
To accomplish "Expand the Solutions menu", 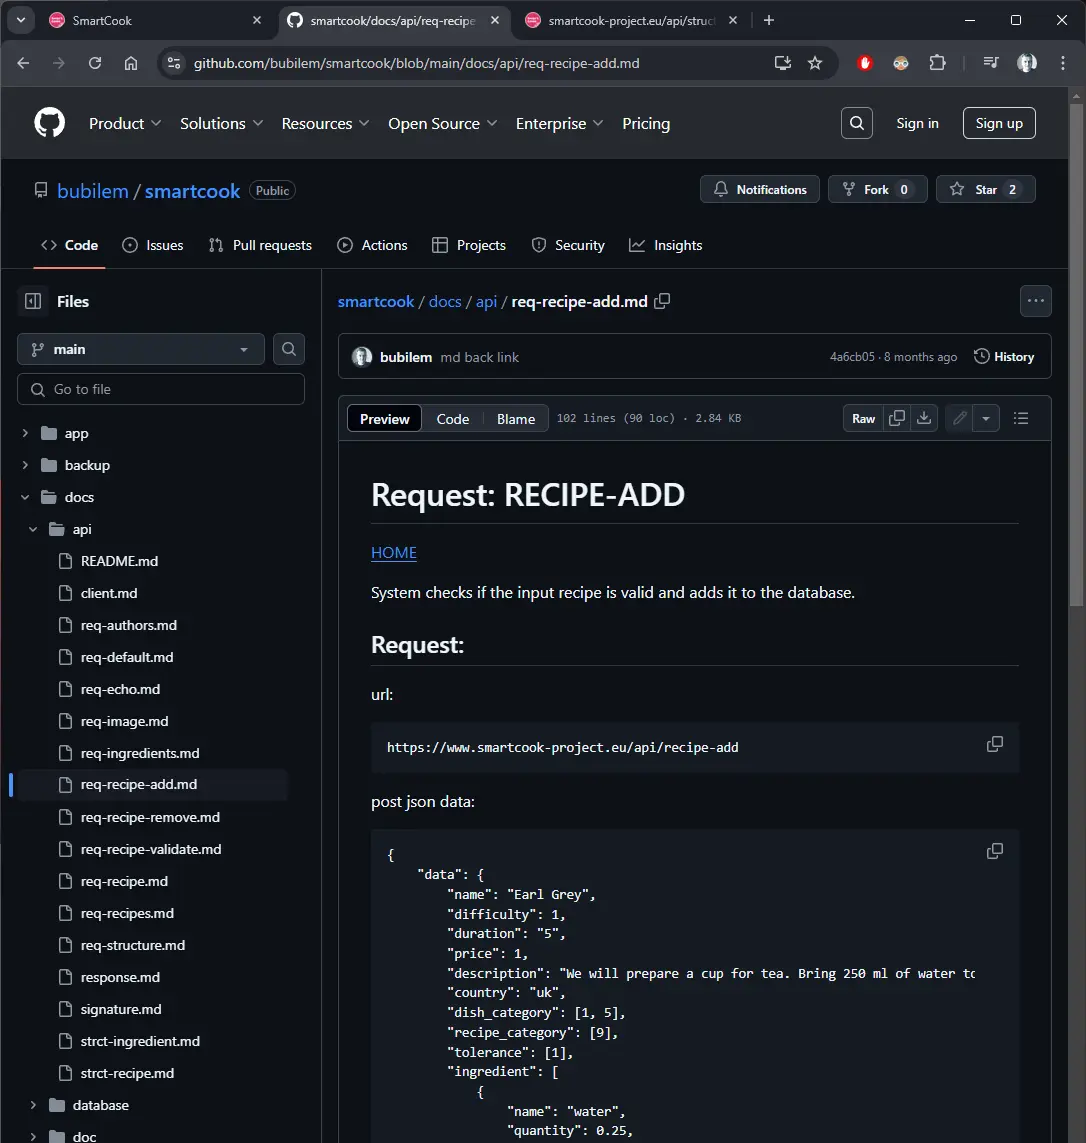I will click(222, 123).
